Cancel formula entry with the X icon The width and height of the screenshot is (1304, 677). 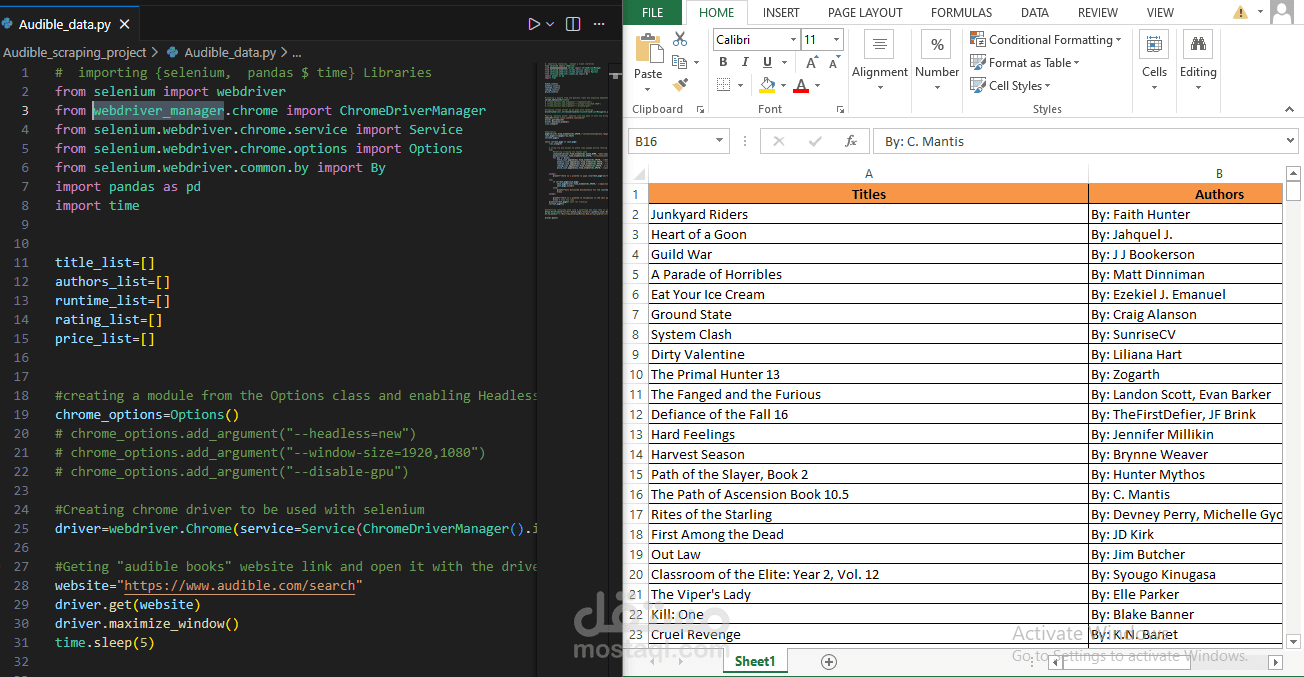pyautogui.click(x=779, y=141)
